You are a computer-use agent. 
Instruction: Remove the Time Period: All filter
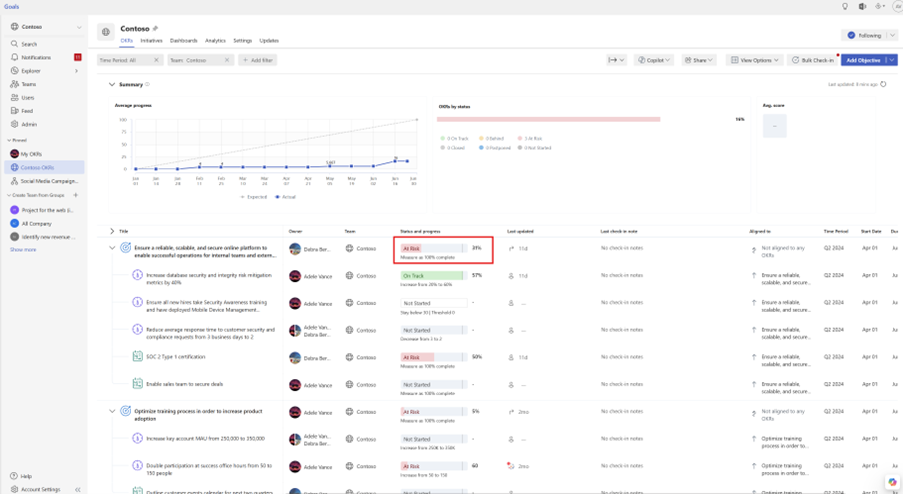pos(156,60)
